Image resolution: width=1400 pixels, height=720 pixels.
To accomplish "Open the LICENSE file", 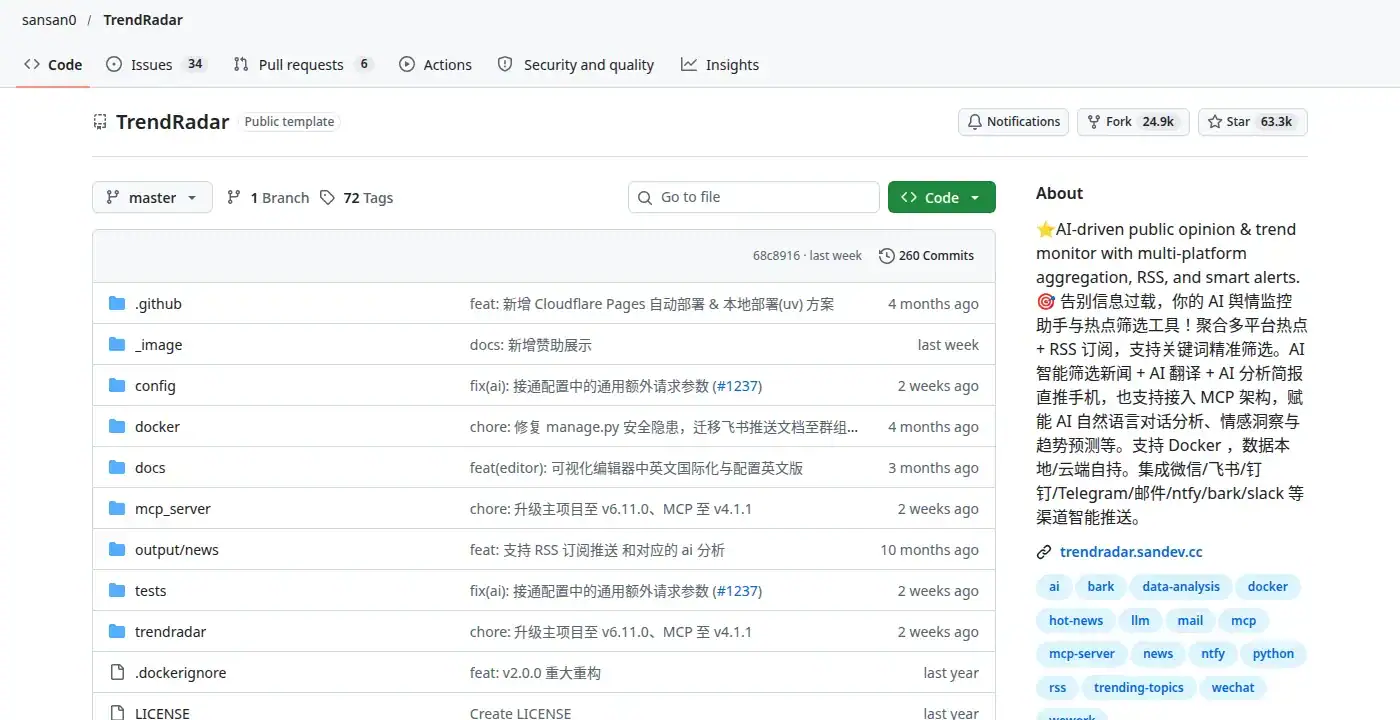I will [x=162, y=713].
